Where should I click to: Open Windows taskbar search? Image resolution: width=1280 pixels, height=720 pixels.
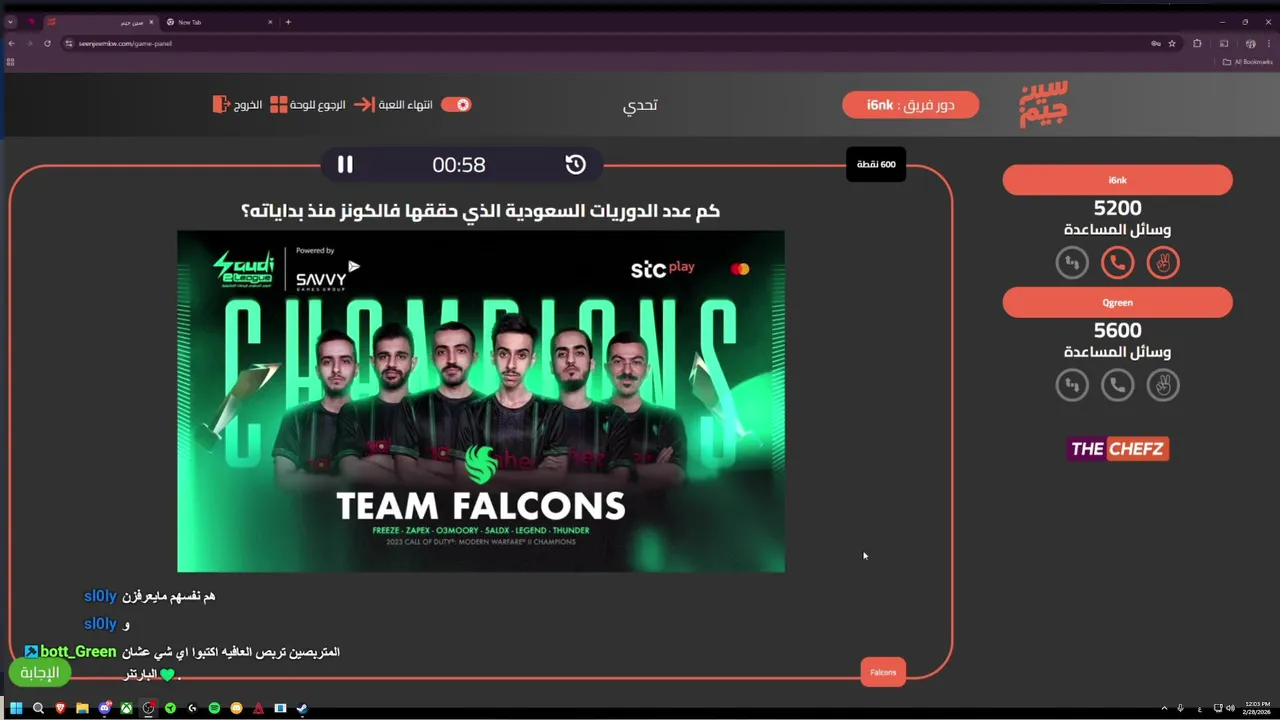pos(38,708)
